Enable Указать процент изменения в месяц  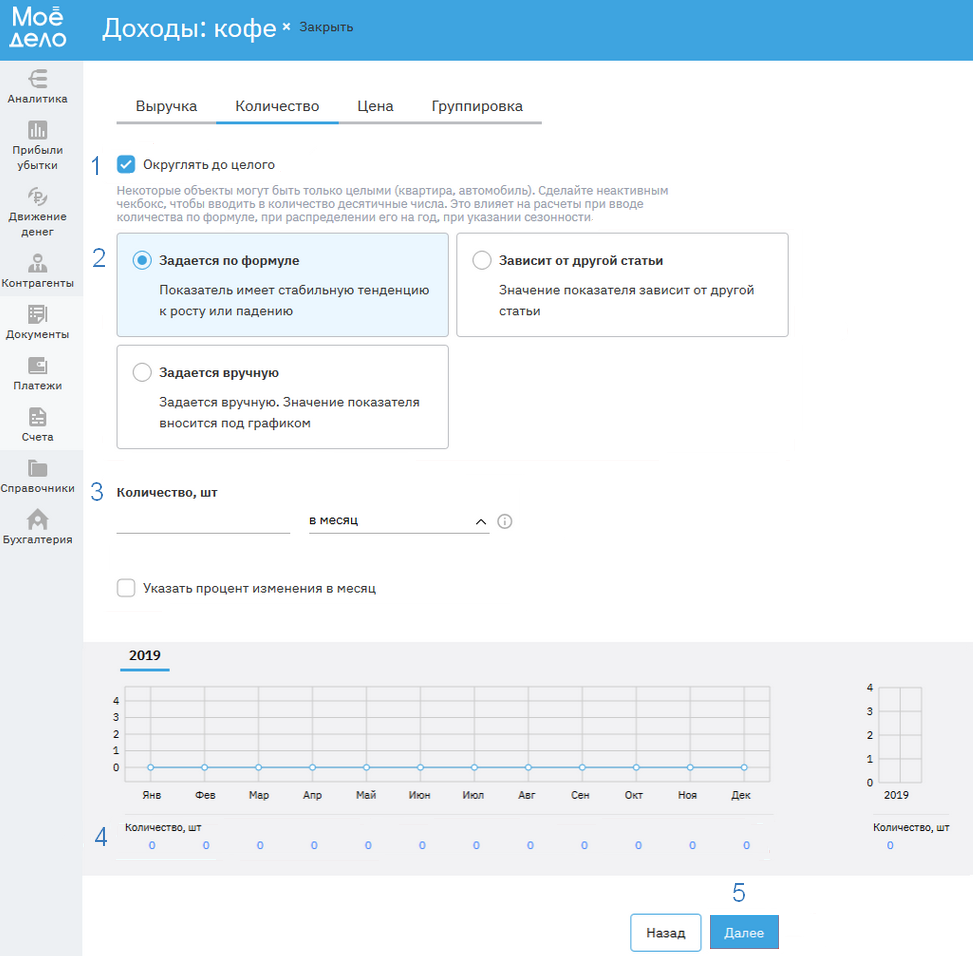pyautogui.click(x=126, y=587)
